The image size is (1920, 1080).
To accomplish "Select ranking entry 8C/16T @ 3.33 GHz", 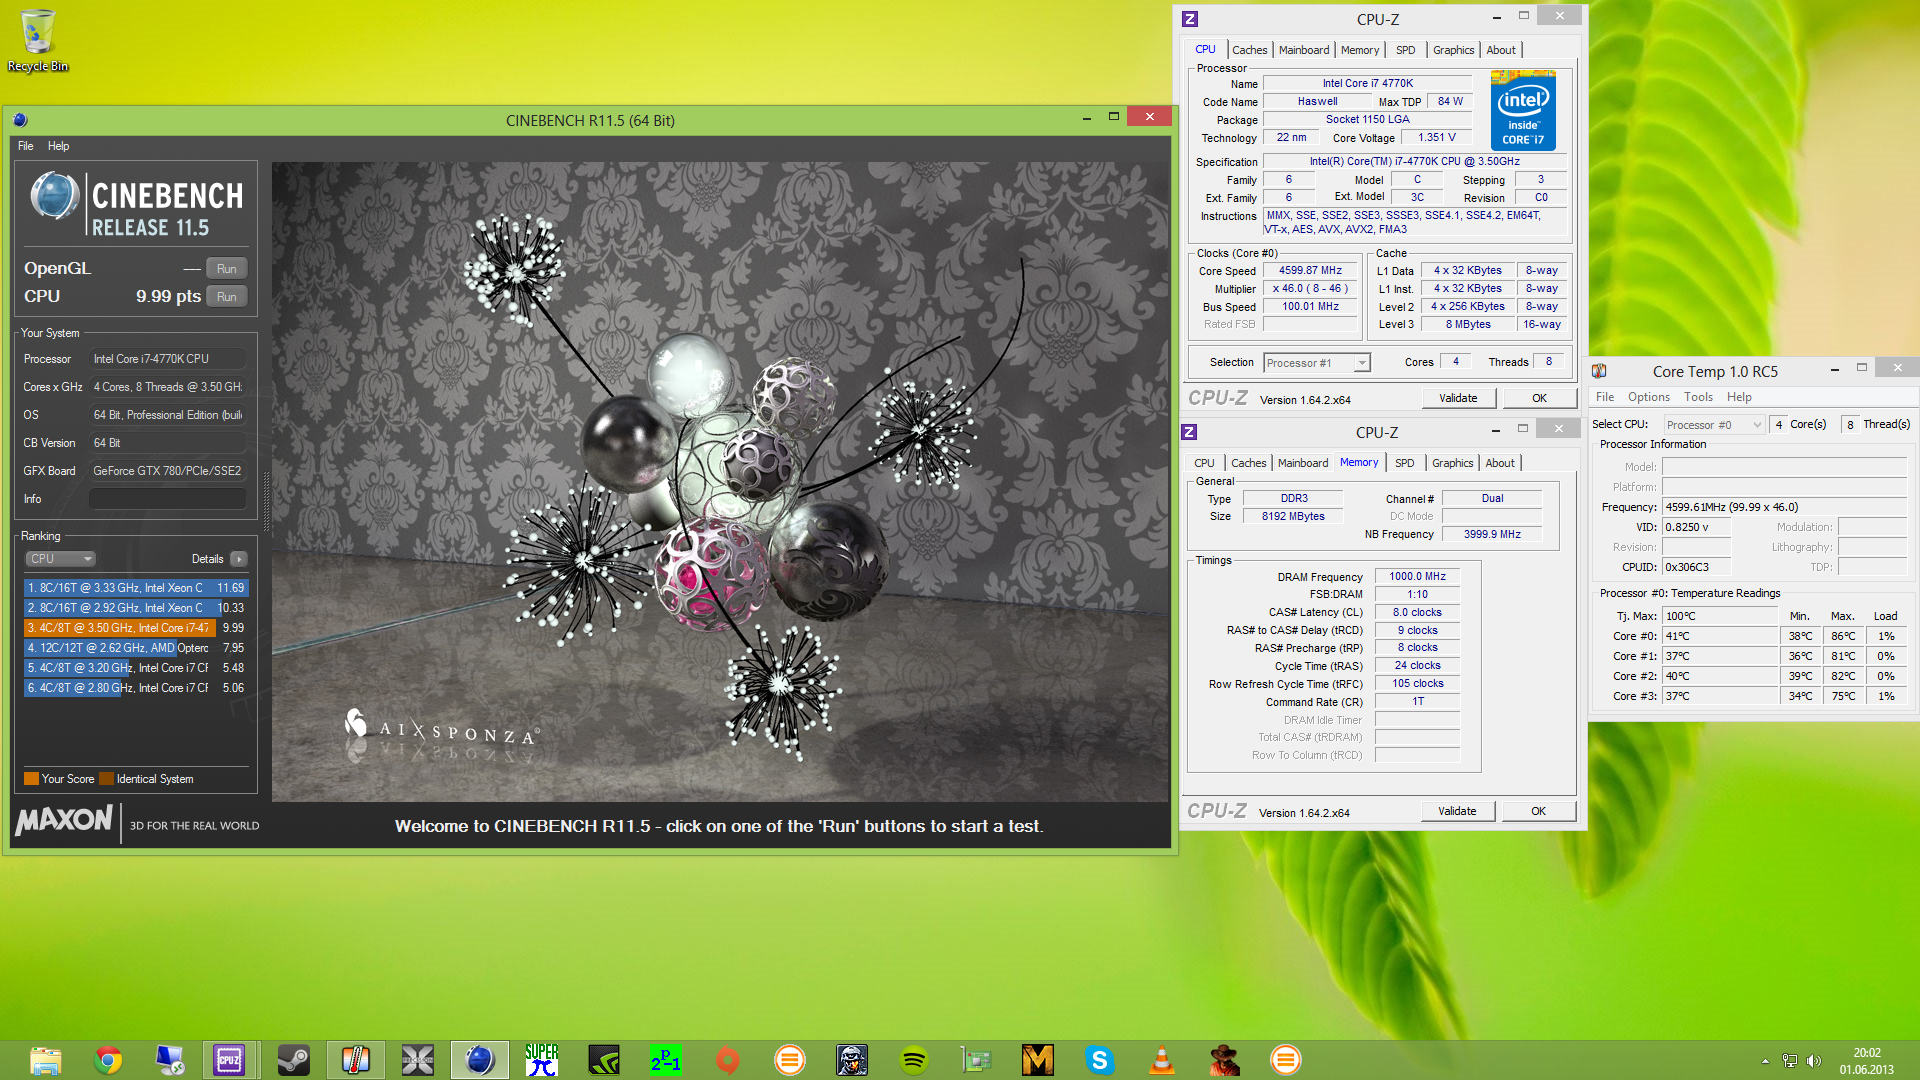I will (136, 588).
